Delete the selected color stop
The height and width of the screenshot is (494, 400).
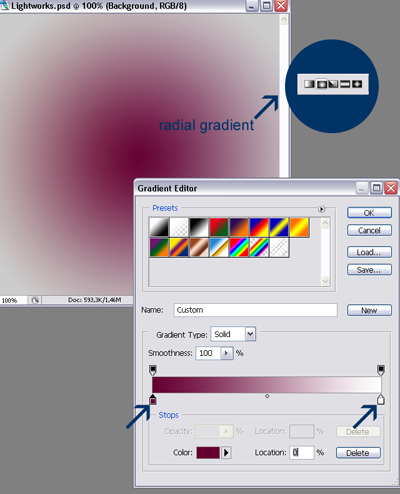pyautogui.click(x=358, y=453)
